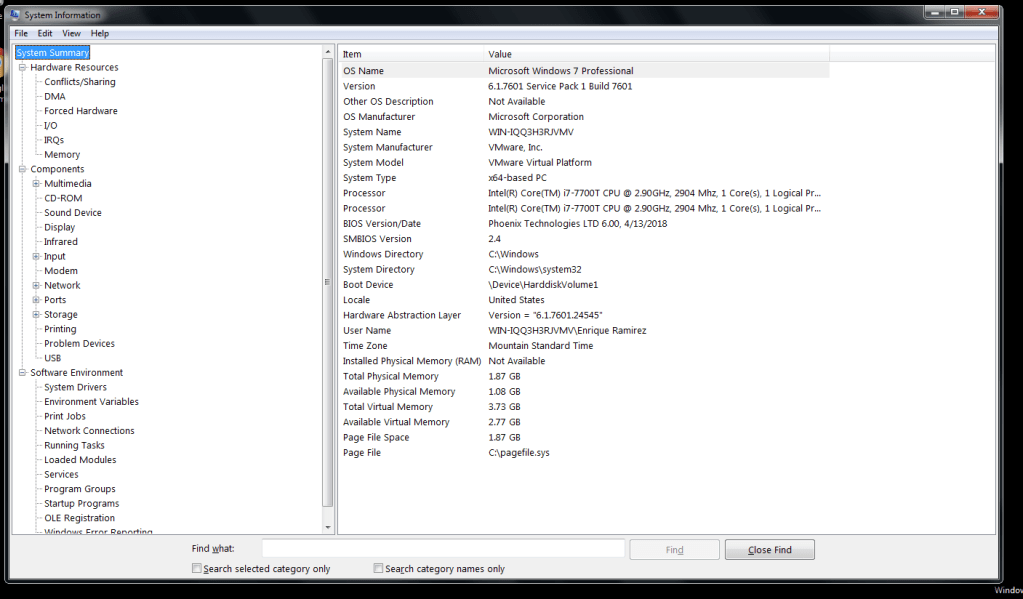
Task: Select System Drivers tree item
Action: [x=75, y=387]
